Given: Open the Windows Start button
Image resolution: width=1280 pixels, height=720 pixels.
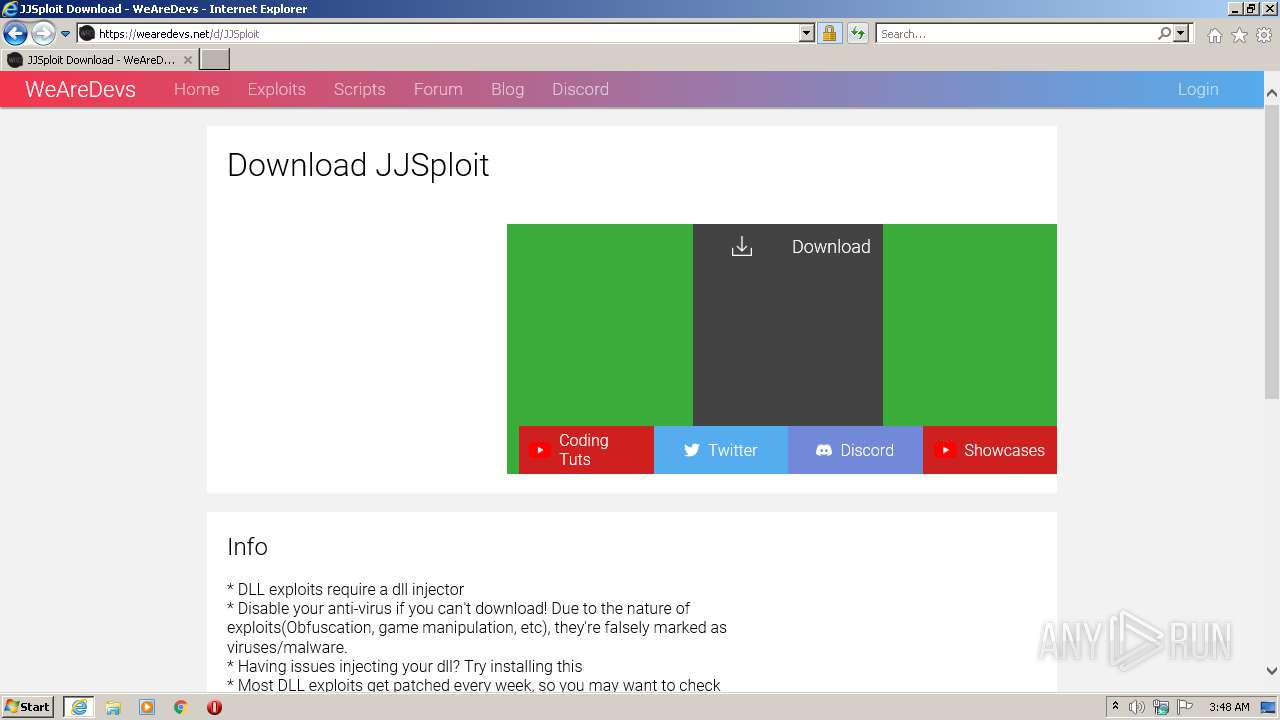Looking at the screenshot, I should [x=28, y=707].
